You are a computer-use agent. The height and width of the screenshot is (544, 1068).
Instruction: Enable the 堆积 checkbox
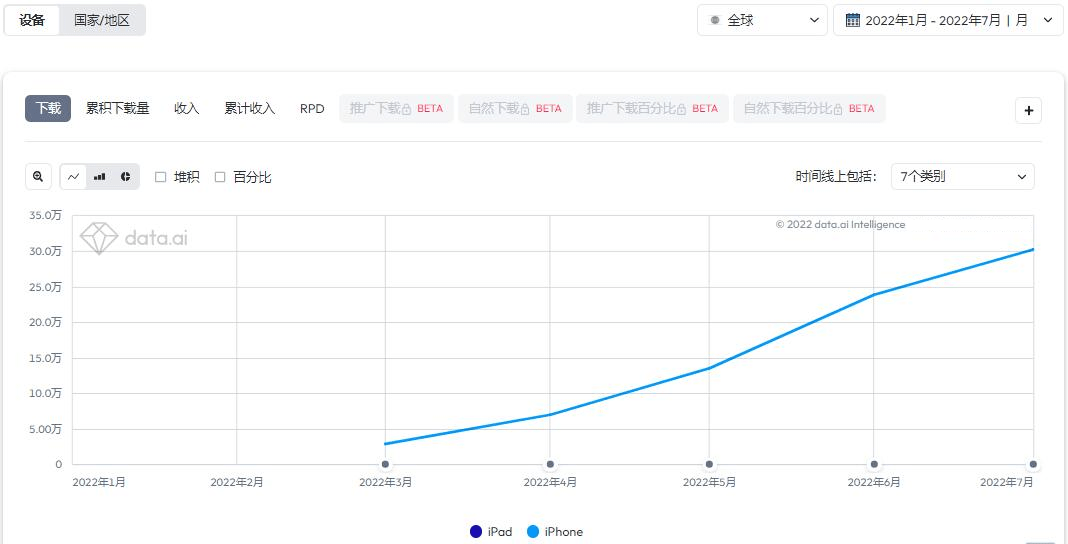pyautogui.click(x=161, y=177)
